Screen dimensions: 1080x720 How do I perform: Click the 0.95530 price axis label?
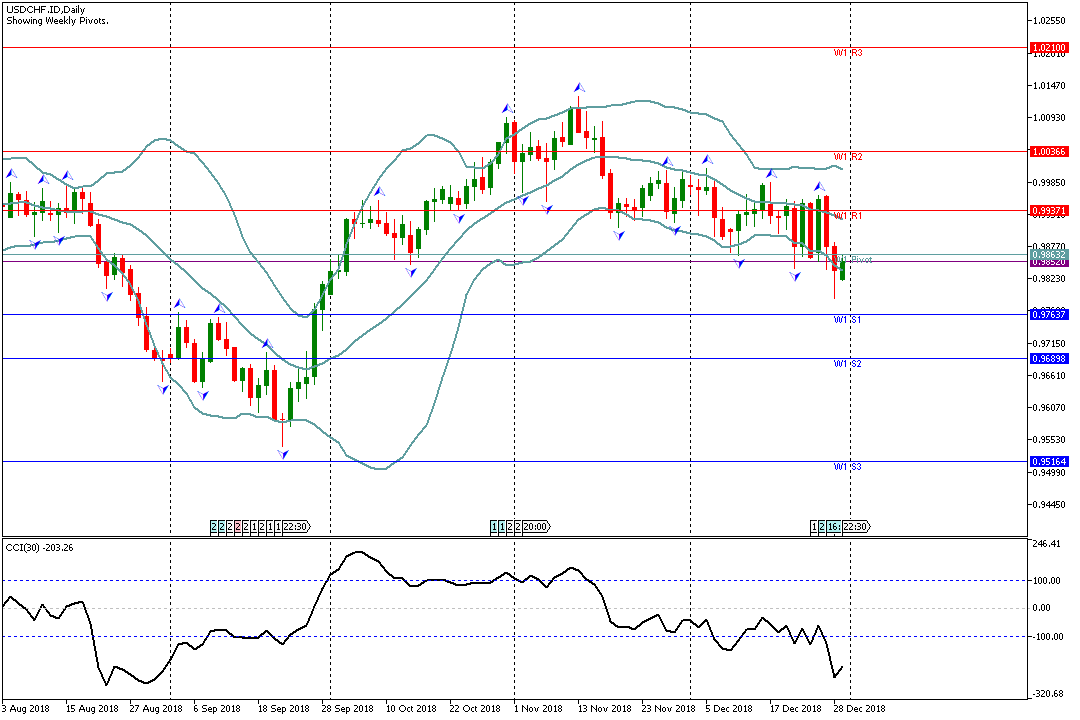click(x=1049, y=440)
